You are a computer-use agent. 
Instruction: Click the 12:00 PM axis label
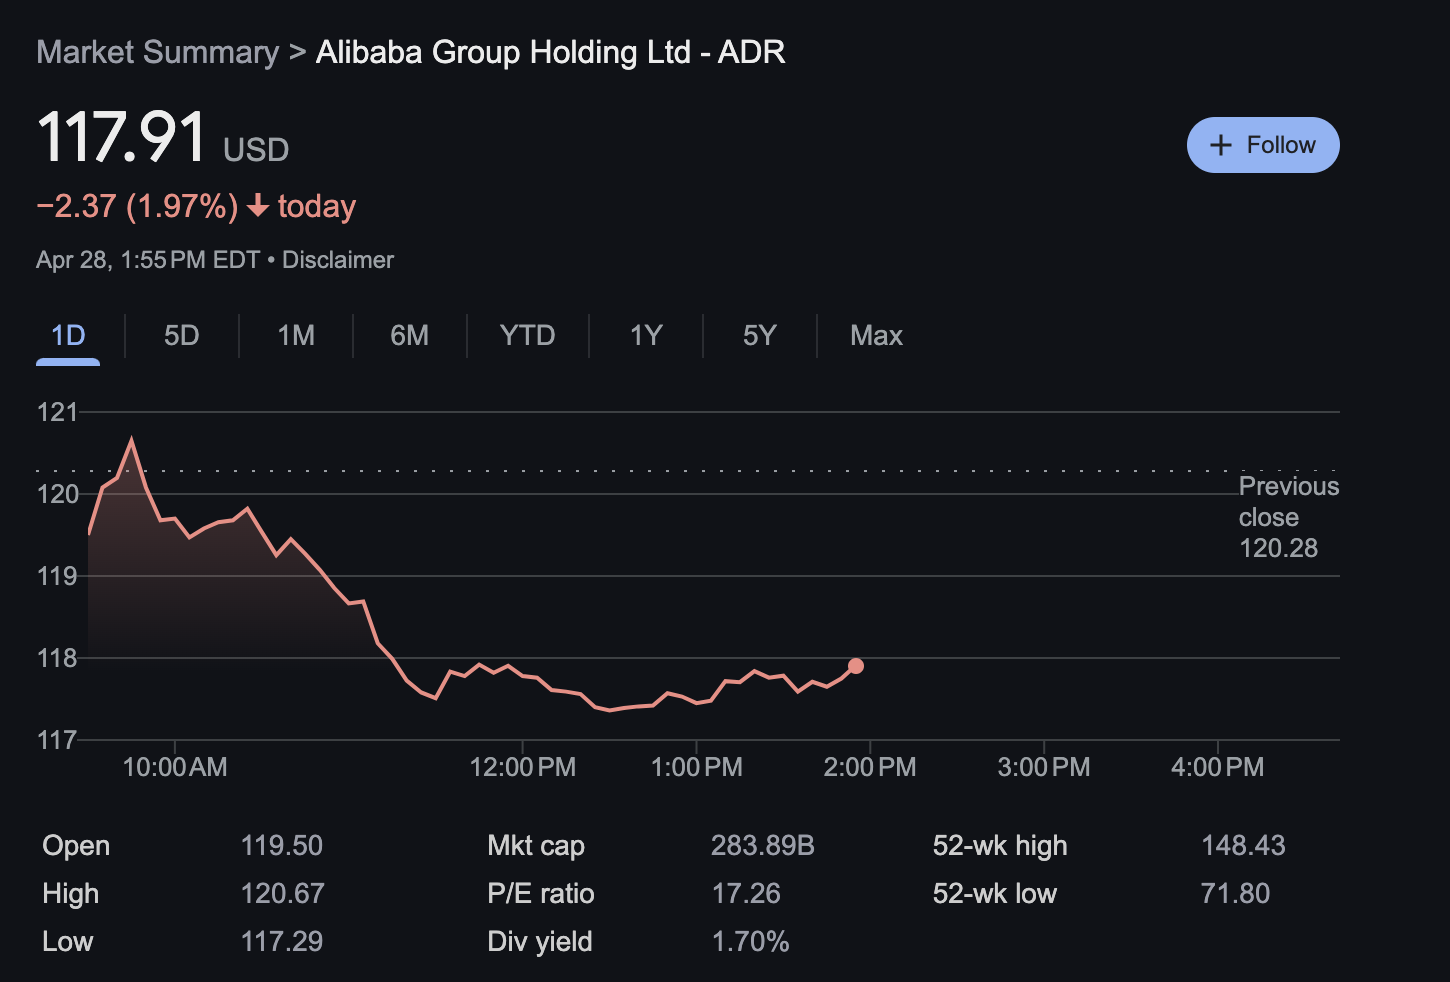coord(523,767)
